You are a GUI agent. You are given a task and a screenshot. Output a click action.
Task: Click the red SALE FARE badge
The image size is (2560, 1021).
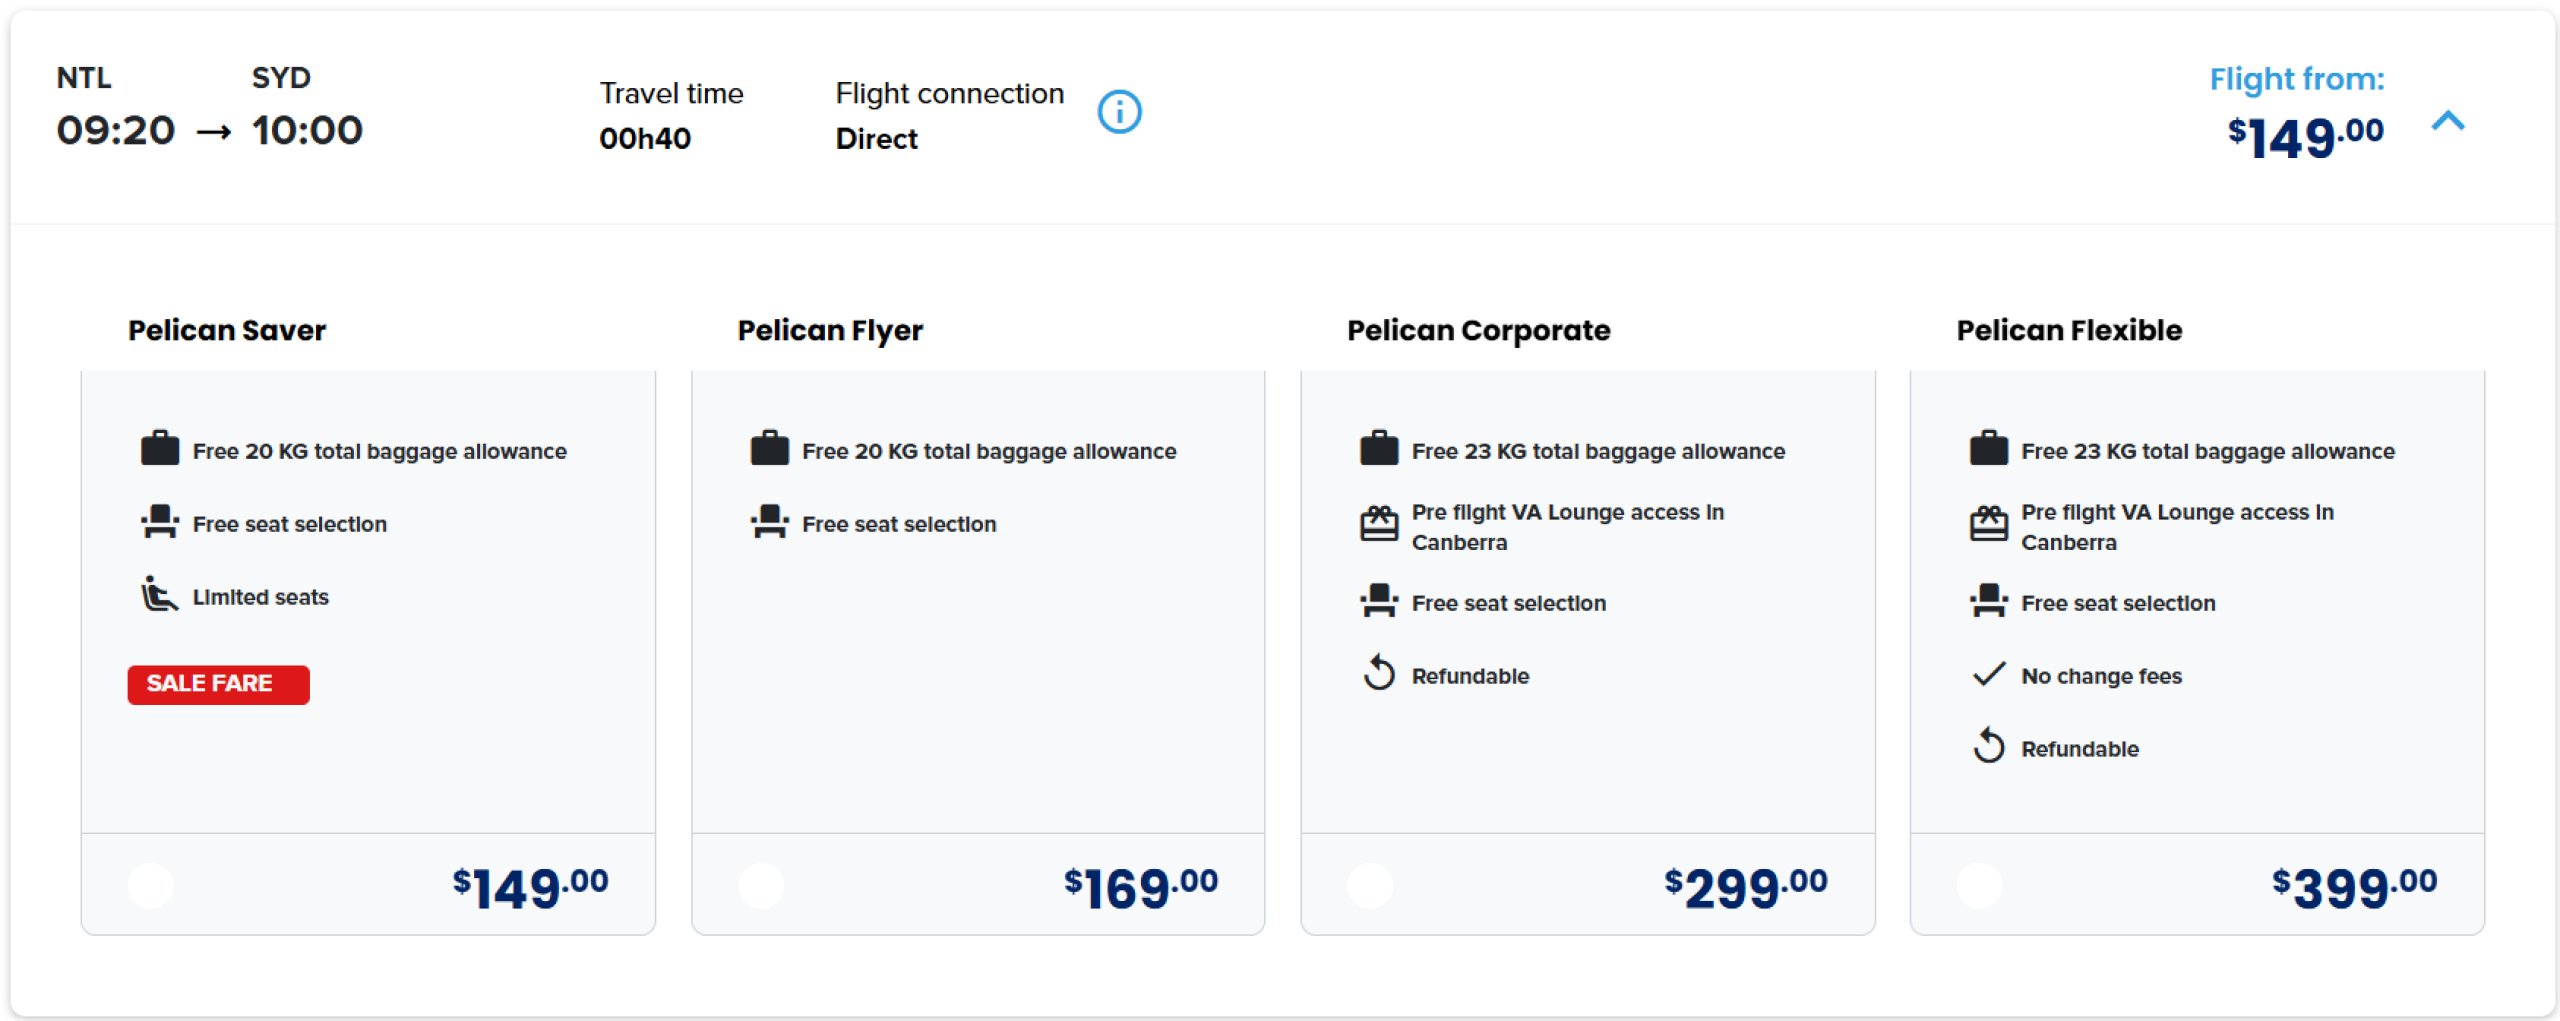point(218,684)
